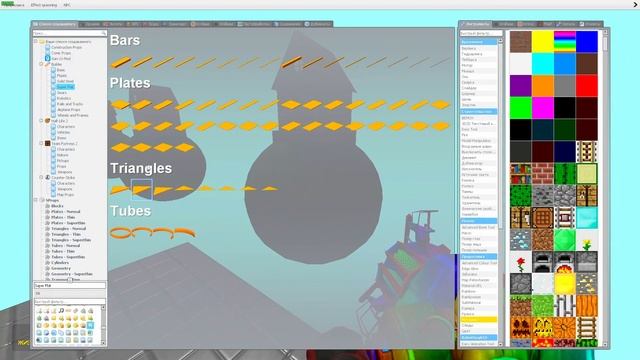
Task: Choose the bright red material swatch
Action: (587, 86)
